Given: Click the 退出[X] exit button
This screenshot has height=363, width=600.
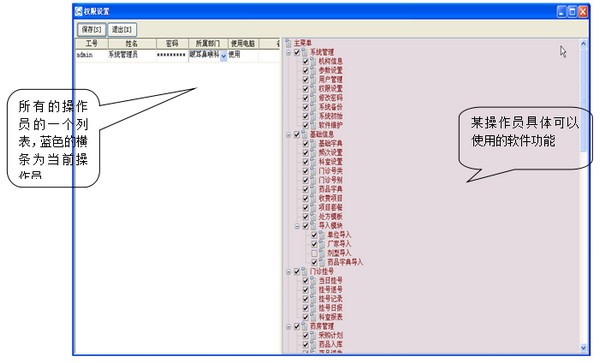Looking at the screenshot, I should [x=122, y=29].
